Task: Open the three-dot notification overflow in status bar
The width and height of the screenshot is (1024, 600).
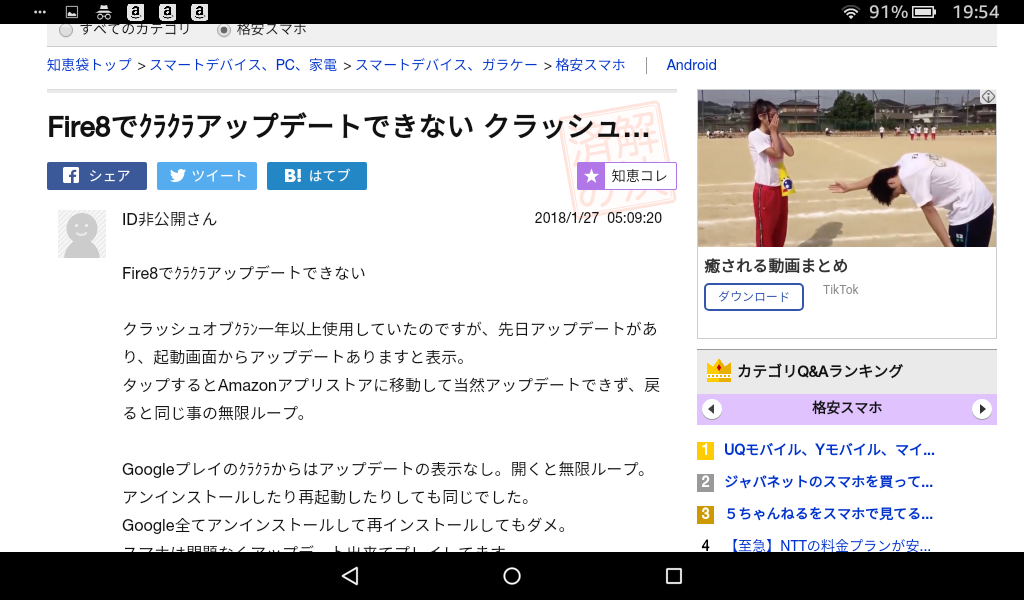Action: (x=40, y=12)
